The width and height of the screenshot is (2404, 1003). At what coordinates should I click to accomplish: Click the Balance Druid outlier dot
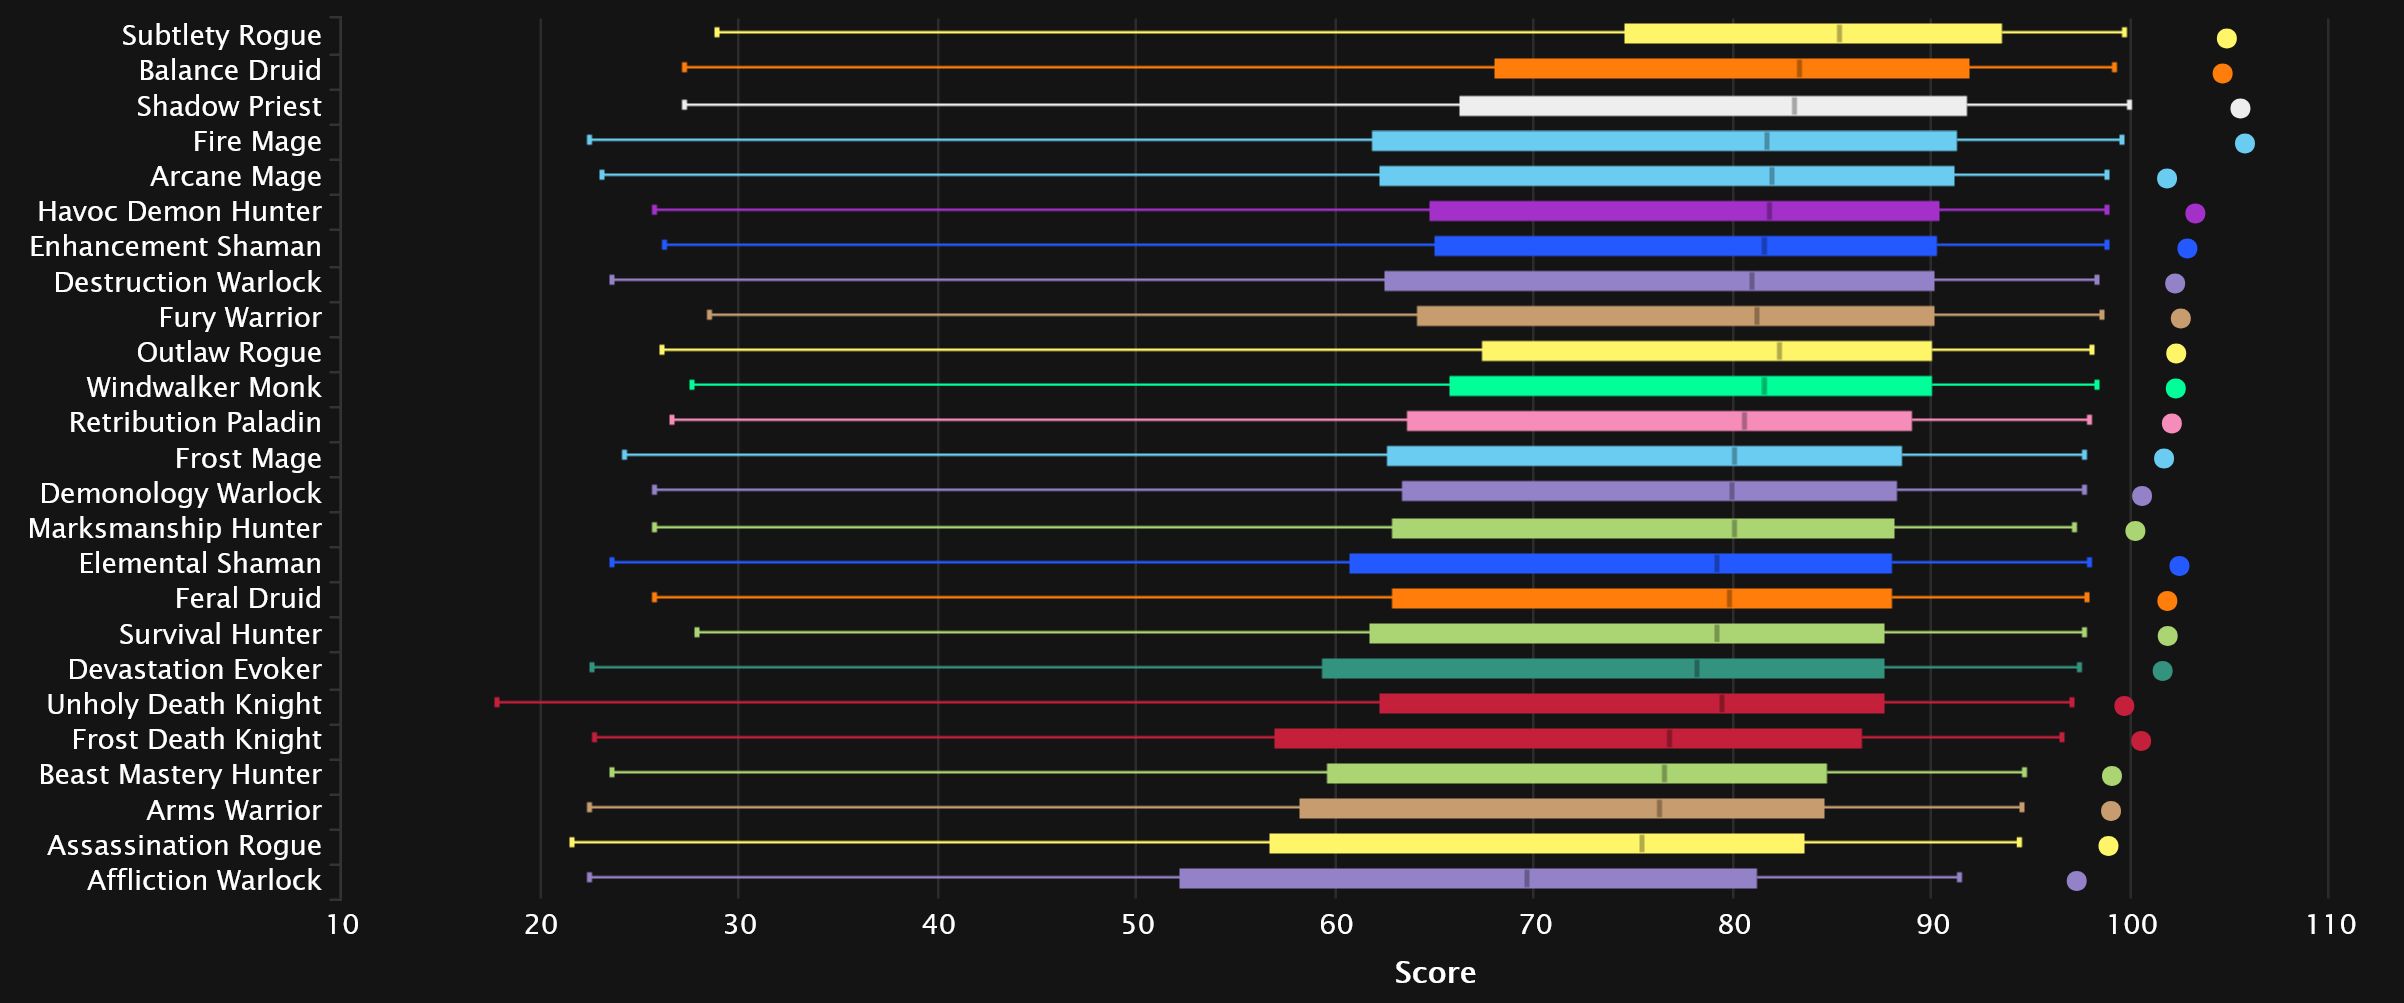2222,74
